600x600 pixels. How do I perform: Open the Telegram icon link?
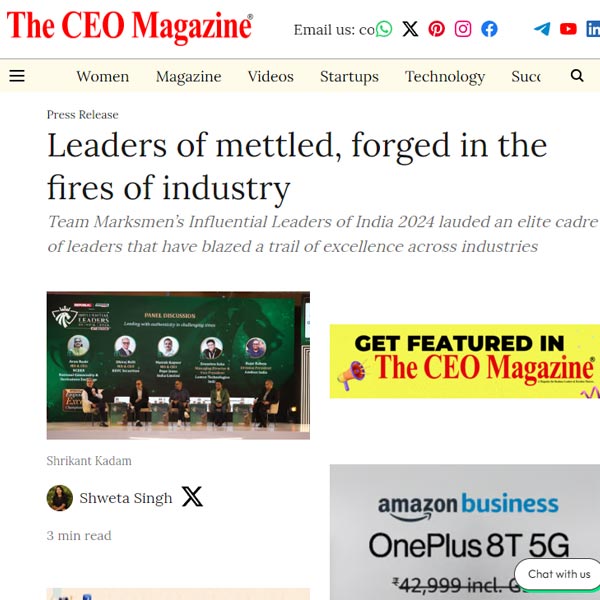[x=542, y=29]
